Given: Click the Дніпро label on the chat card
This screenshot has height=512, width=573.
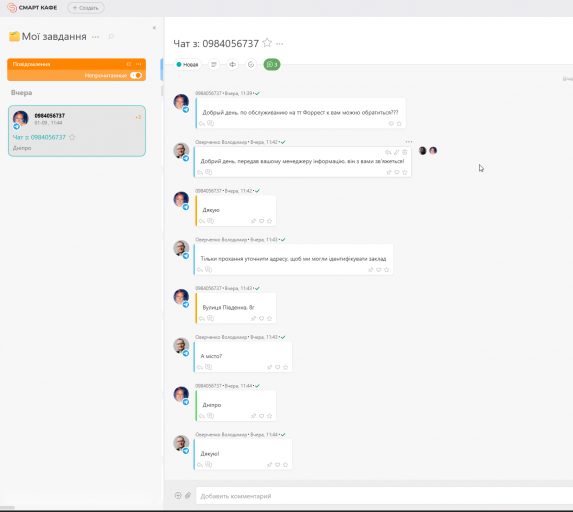Looking at the screenshot, I should [x=22, y=148].
